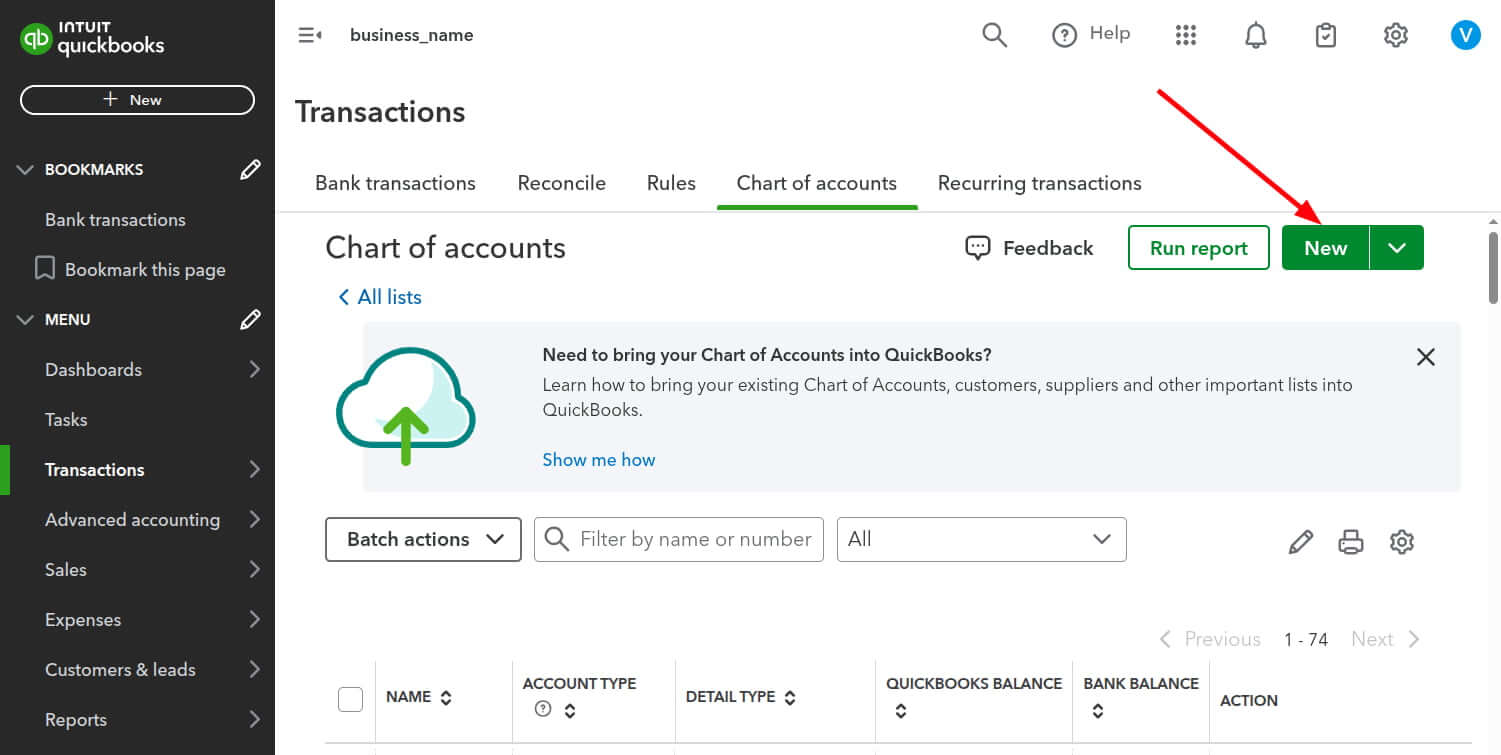Switch to Recurring transactions tab

coord(1039,183)
